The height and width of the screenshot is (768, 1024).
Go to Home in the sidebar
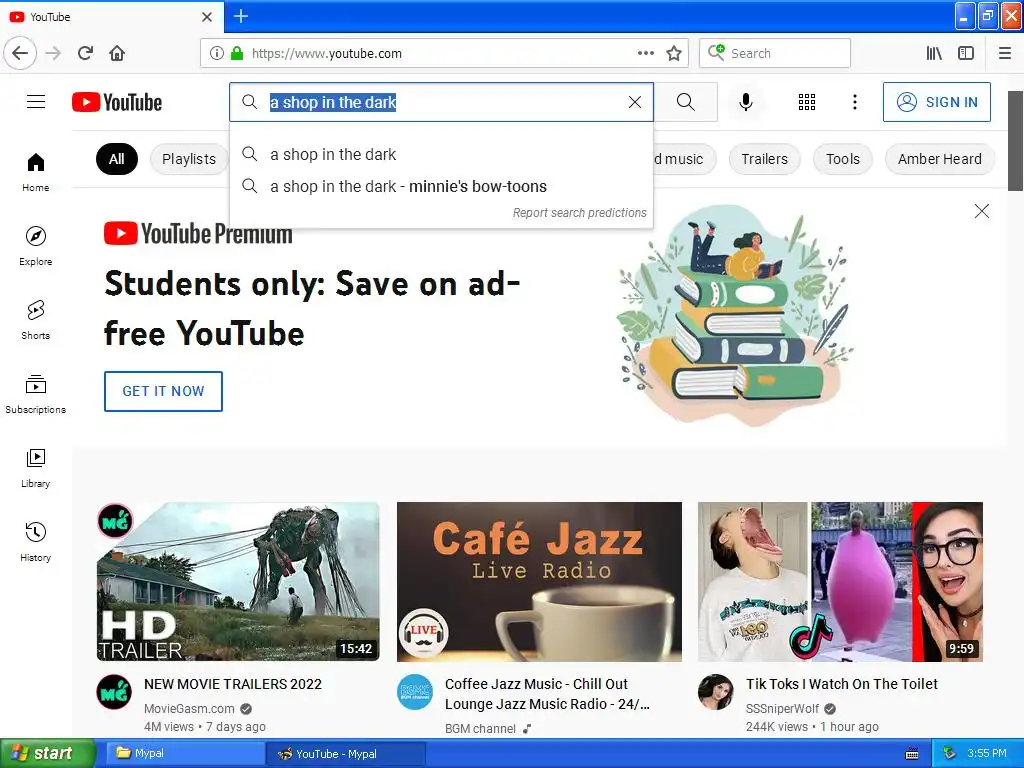(36, 173)
